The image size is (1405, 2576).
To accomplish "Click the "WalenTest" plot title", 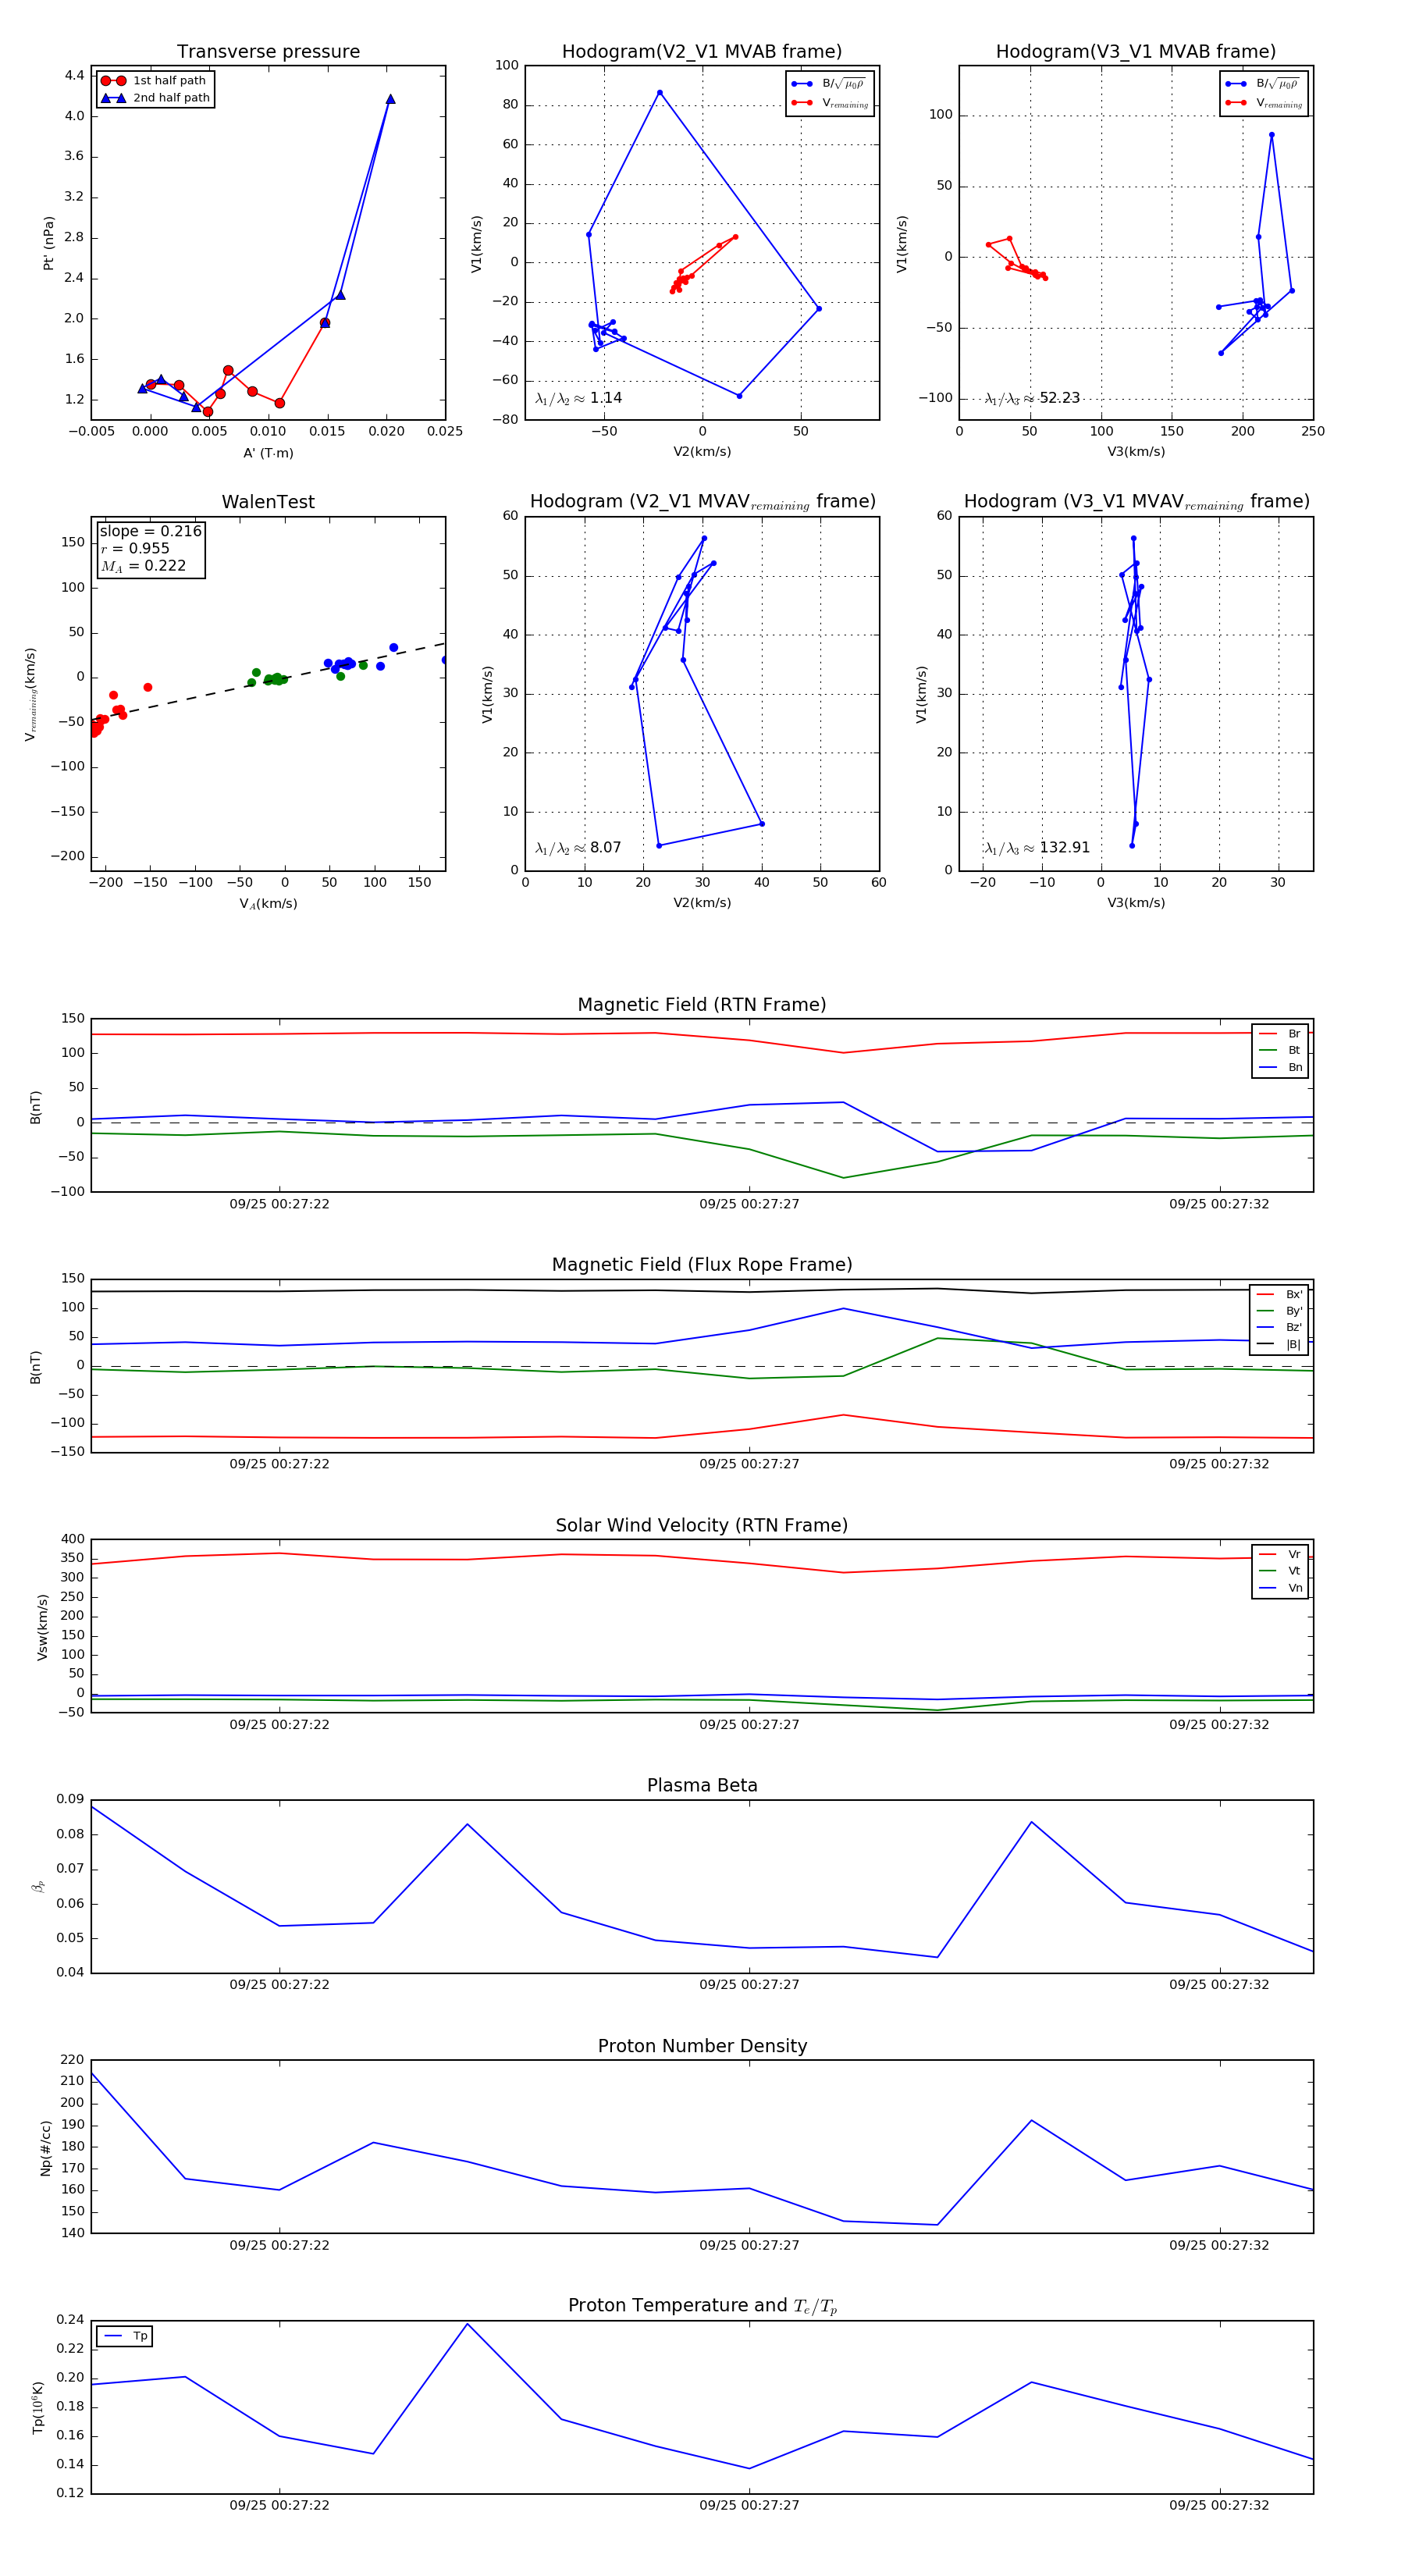I will coord(268,502).
